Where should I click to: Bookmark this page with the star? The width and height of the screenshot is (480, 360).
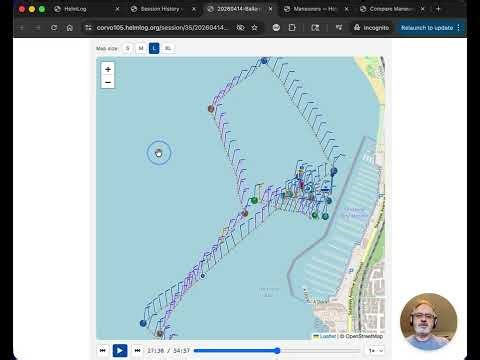[x=254, y=28]
